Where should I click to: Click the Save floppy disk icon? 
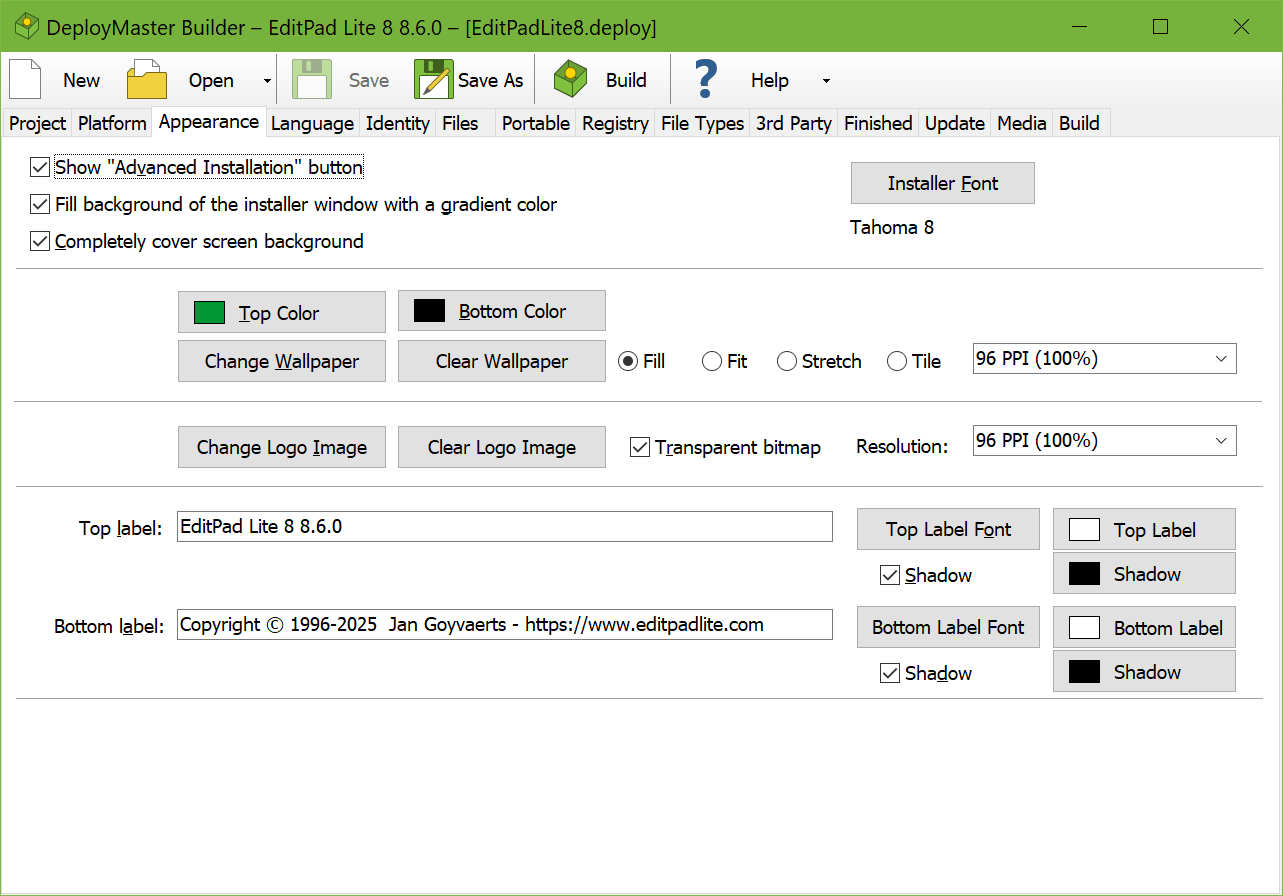(x=312, y=80)
